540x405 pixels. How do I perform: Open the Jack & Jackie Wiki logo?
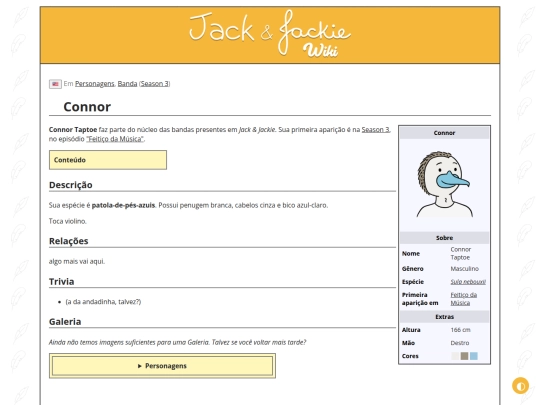(270, 34)
